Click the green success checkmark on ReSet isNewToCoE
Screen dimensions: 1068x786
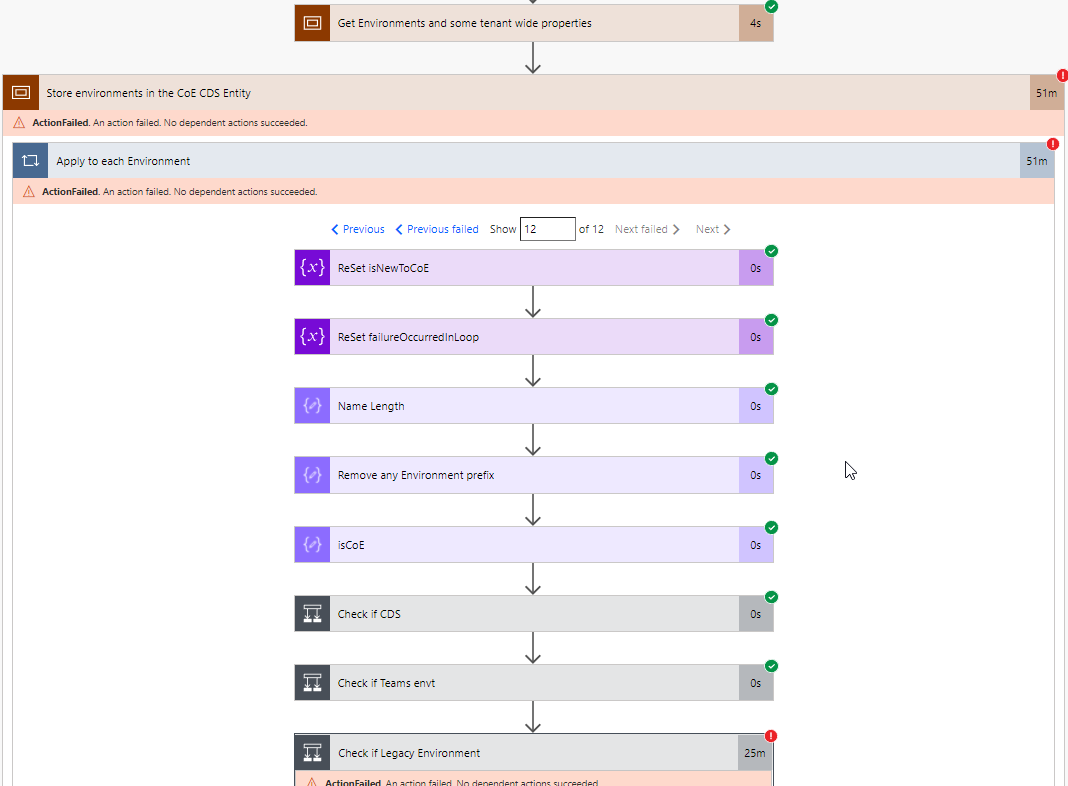pos(770,251)
